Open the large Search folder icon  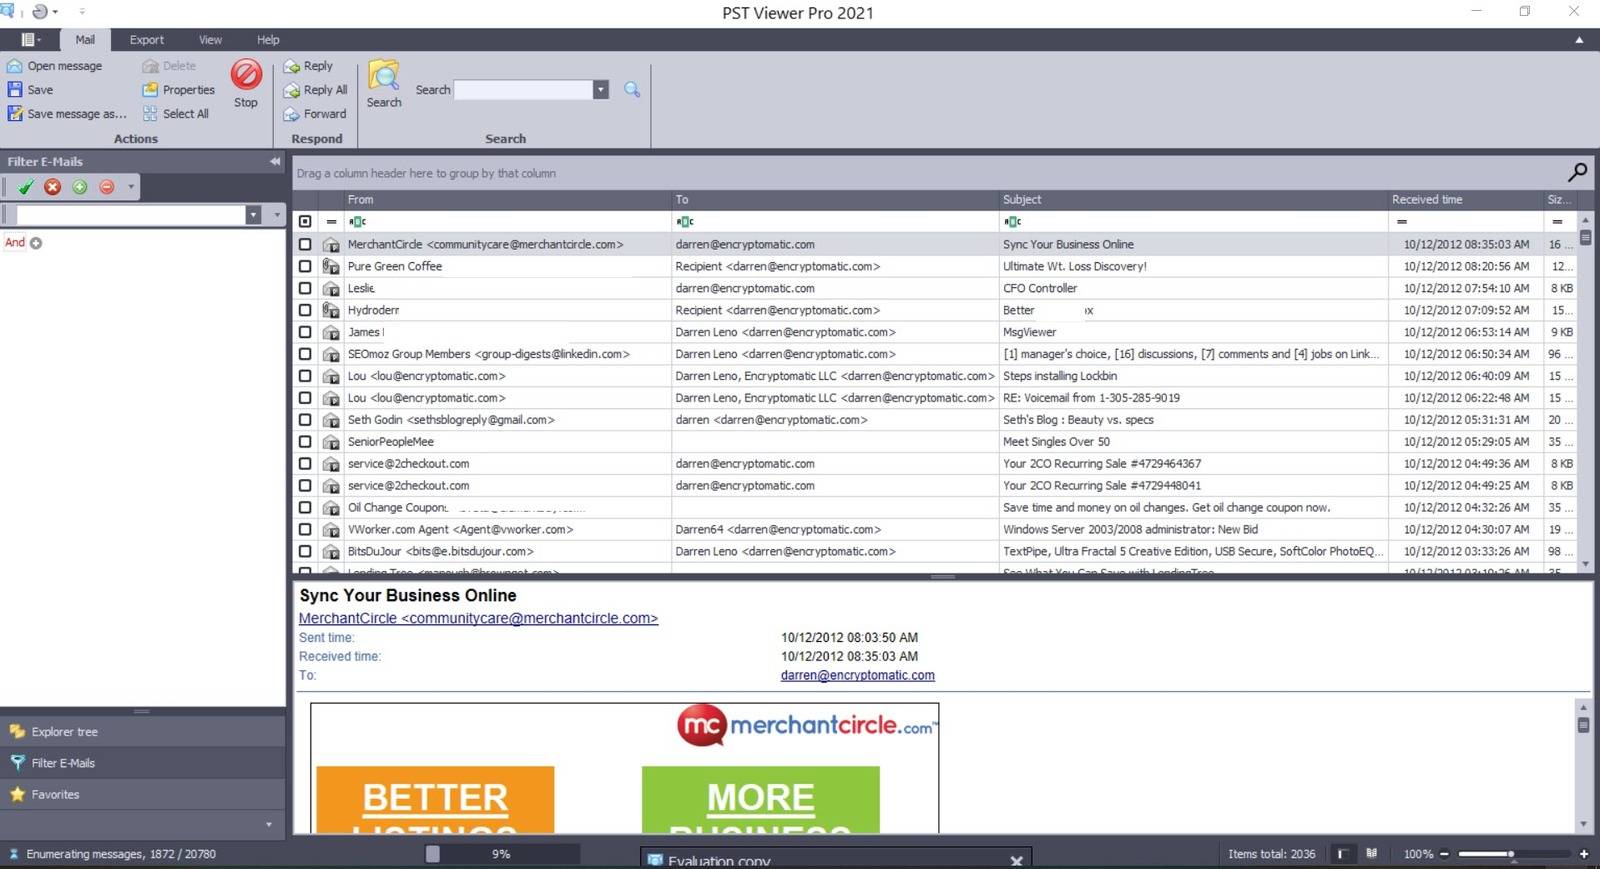[x=384, y=76]
